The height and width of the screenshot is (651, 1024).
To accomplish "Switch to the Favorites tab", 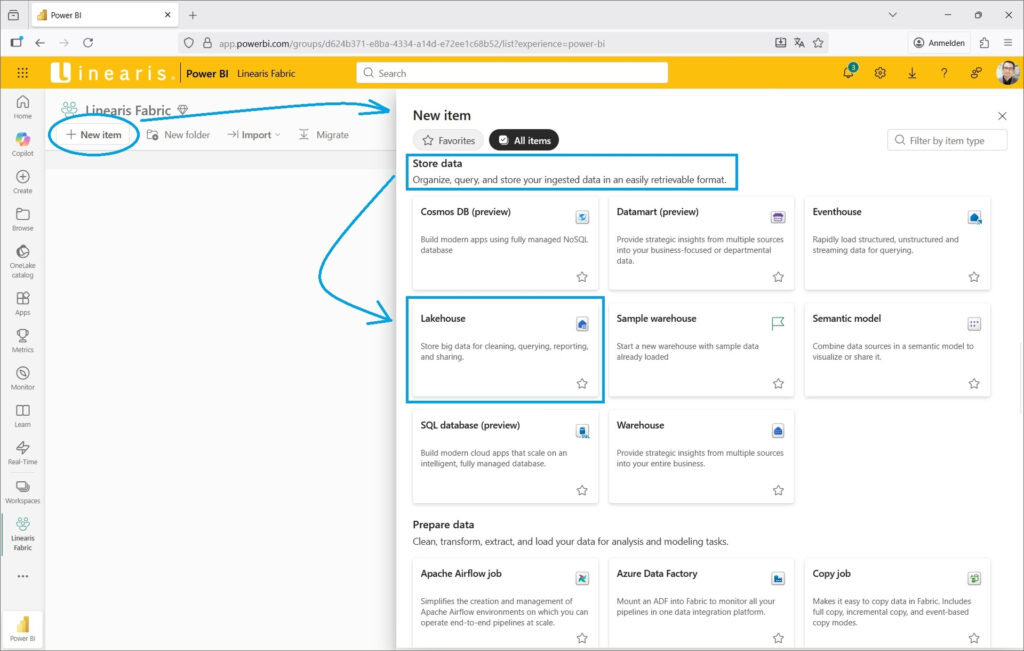I will 448,141.
